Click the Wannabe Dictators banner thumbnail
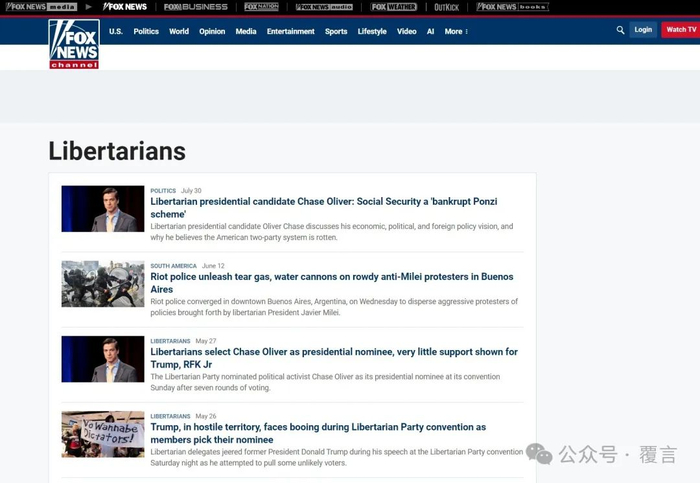The height and width of the screenshot is (483, 700). [103, 434]
